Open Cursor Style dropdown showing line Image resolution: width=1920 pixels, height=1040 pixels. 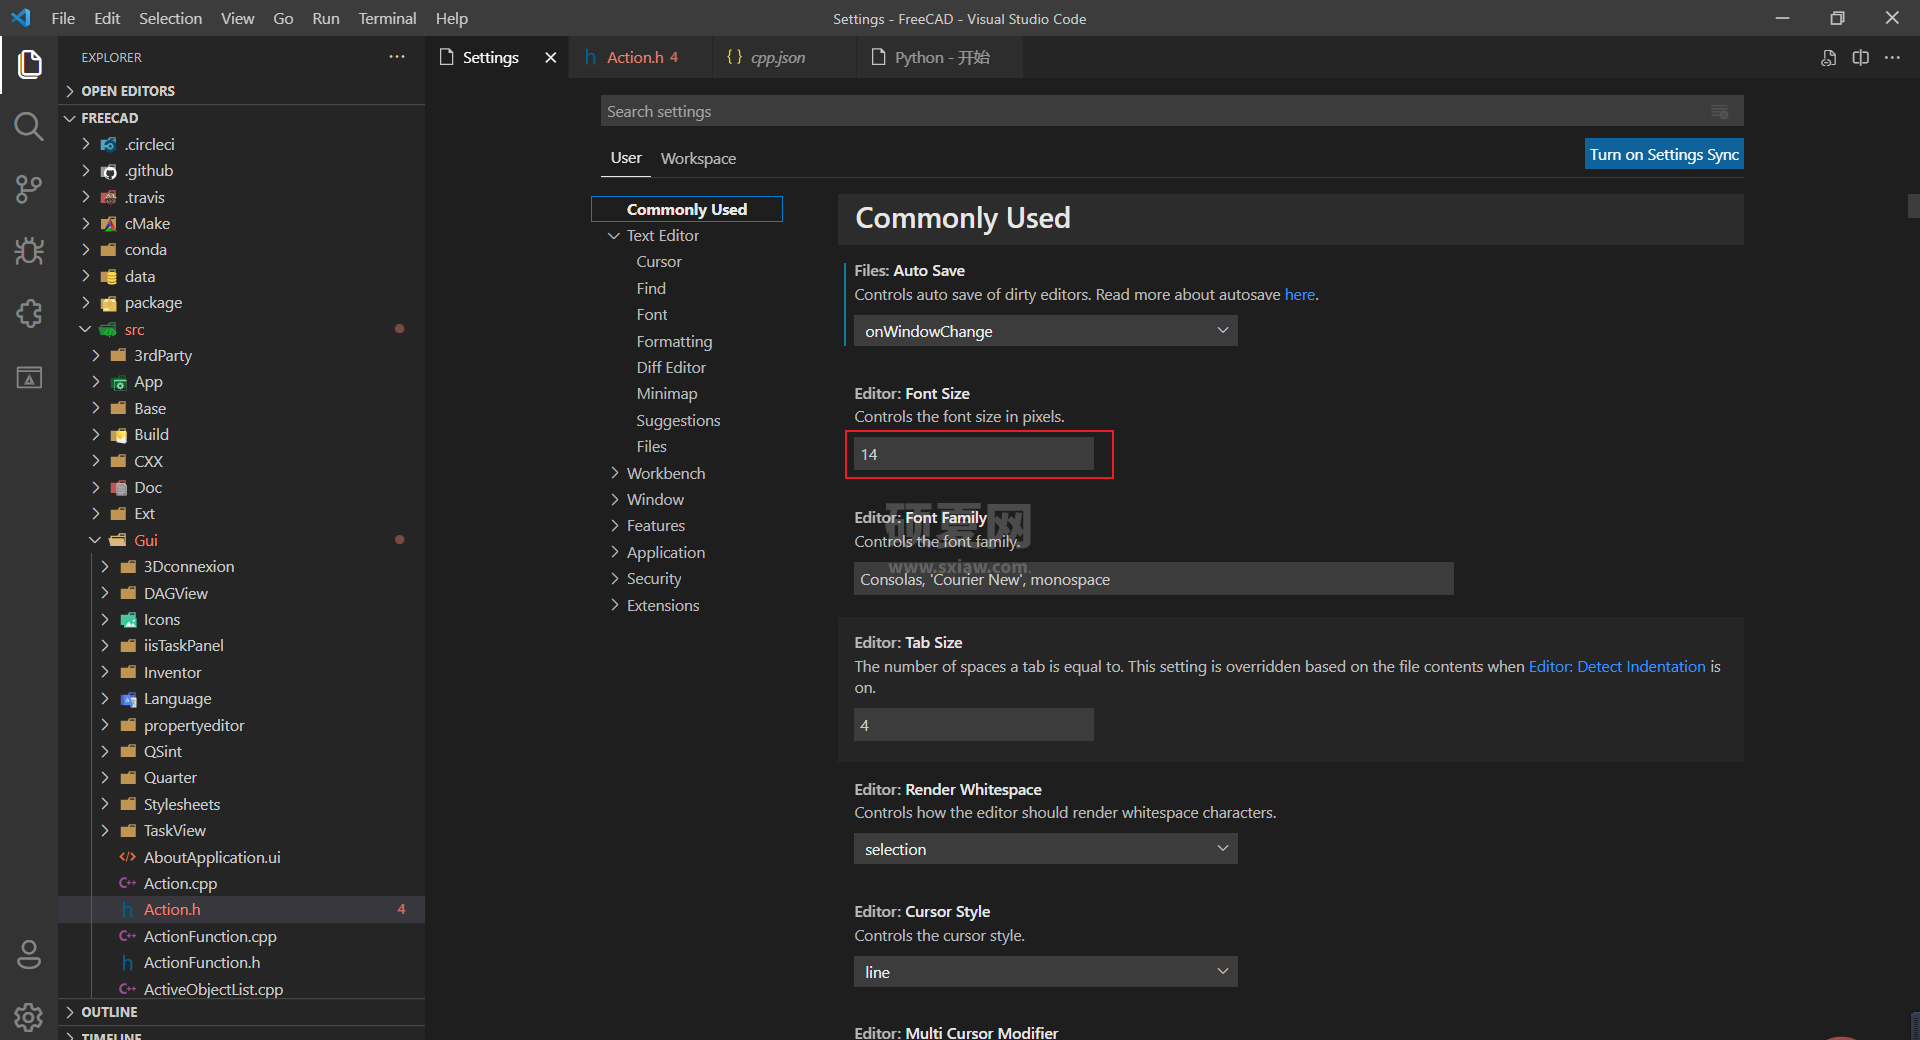click(x=1045, y=972)
